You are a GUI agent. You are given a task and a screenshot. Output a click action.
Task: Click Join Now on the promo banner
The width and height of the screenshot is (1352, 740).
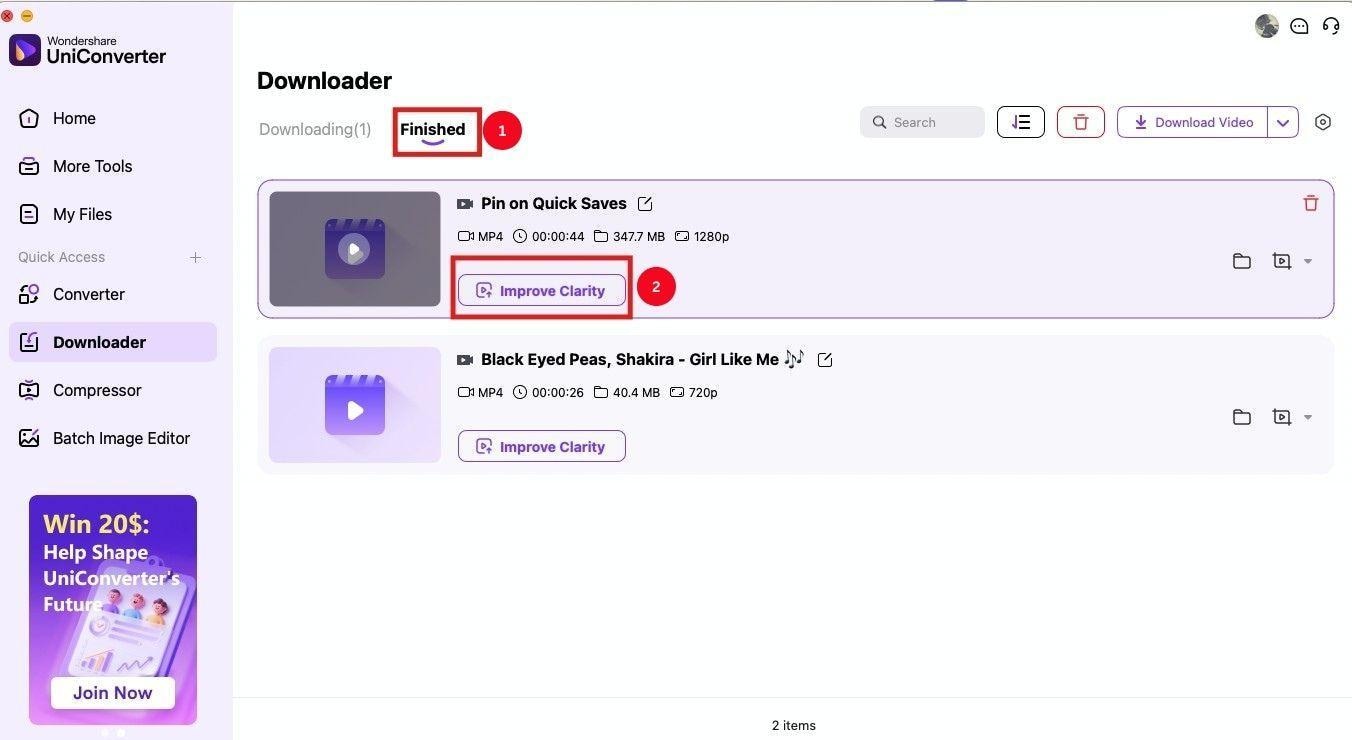coord(113,692)
